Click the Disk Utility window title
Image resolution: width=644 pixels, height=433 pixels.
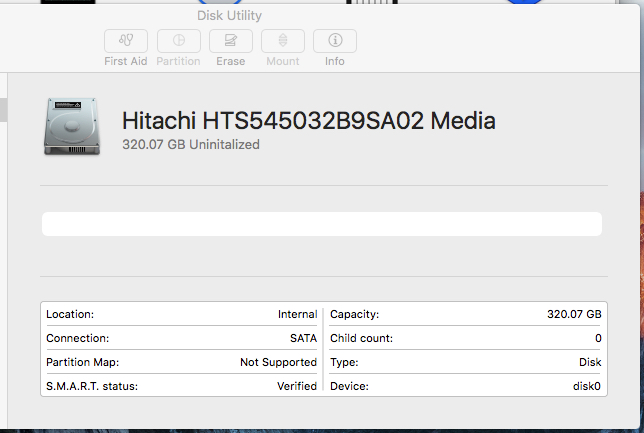click(229, 16)
